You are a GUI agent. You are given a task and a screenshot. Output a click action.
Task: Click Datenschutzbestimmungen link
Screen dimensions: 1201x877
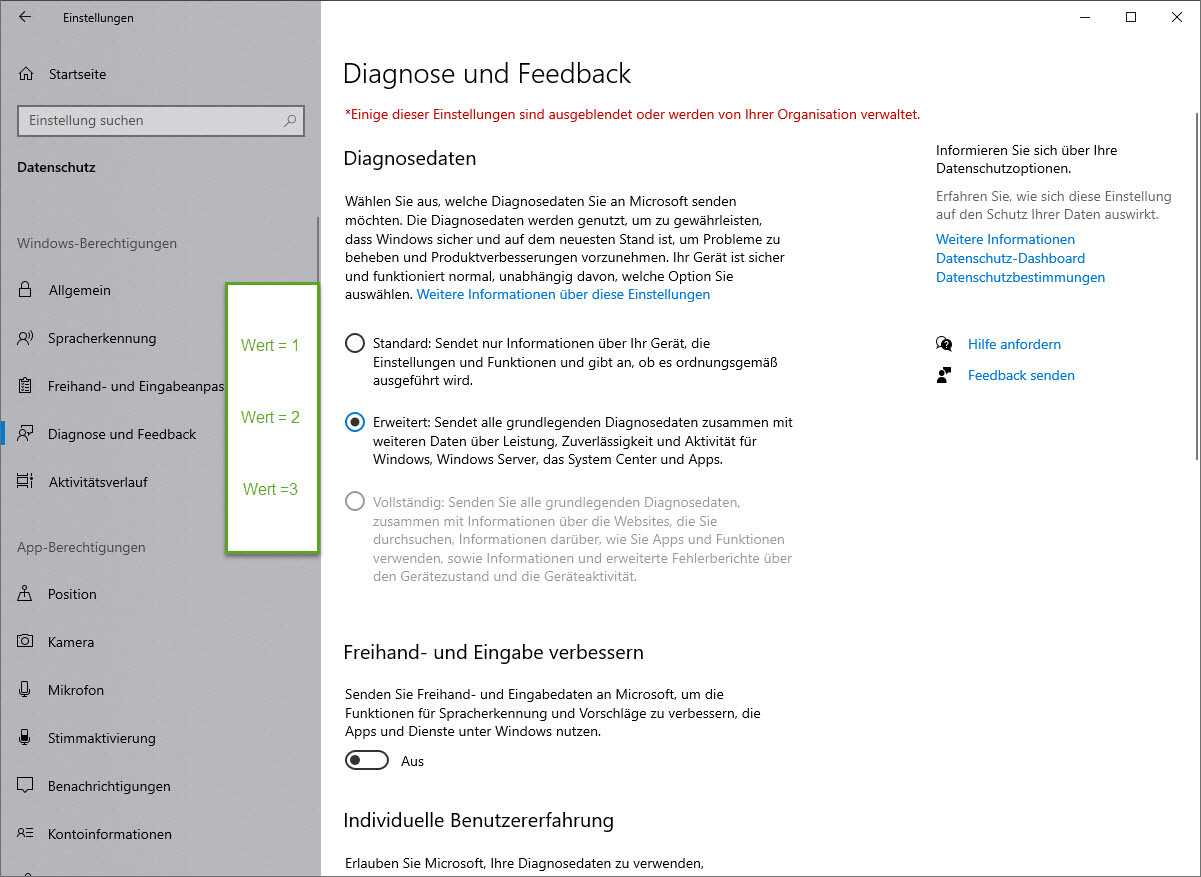click(1020, 277)
